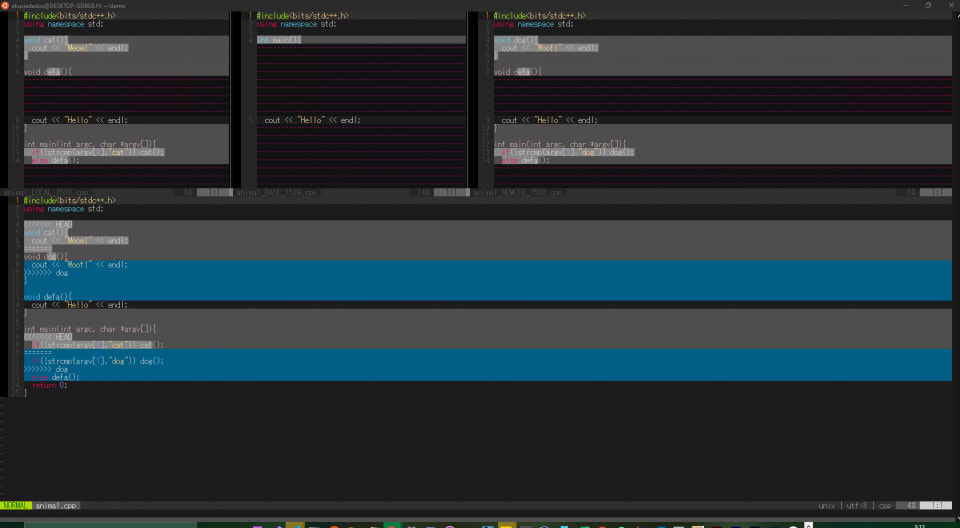The image size is (960, 528).
Task: Click the utf-8 encoding indicator
Action: tap(857, 506)
